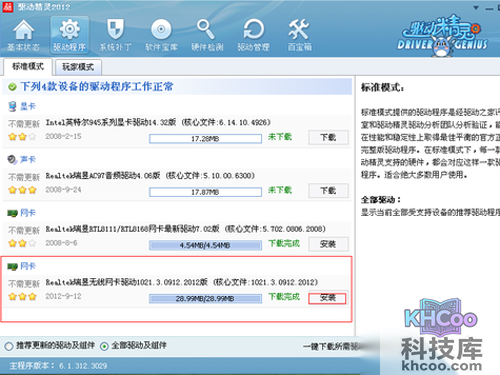Click 未下载 status of Intel driver
The image size is (500, 375).
tap(280, 137)
